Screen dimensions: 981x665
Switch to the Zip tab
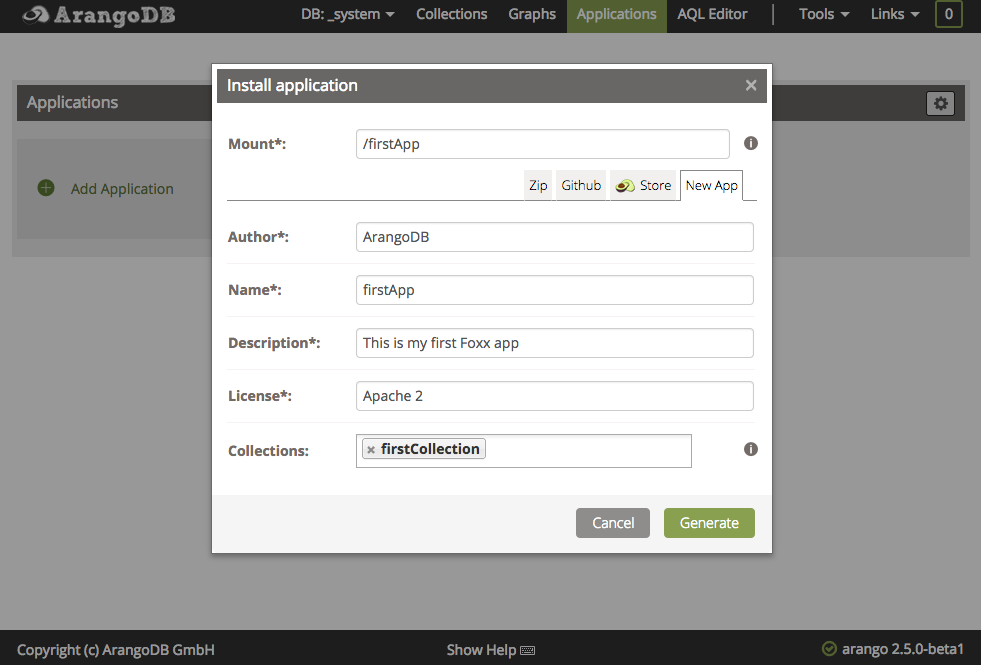[x=538, y=185]
